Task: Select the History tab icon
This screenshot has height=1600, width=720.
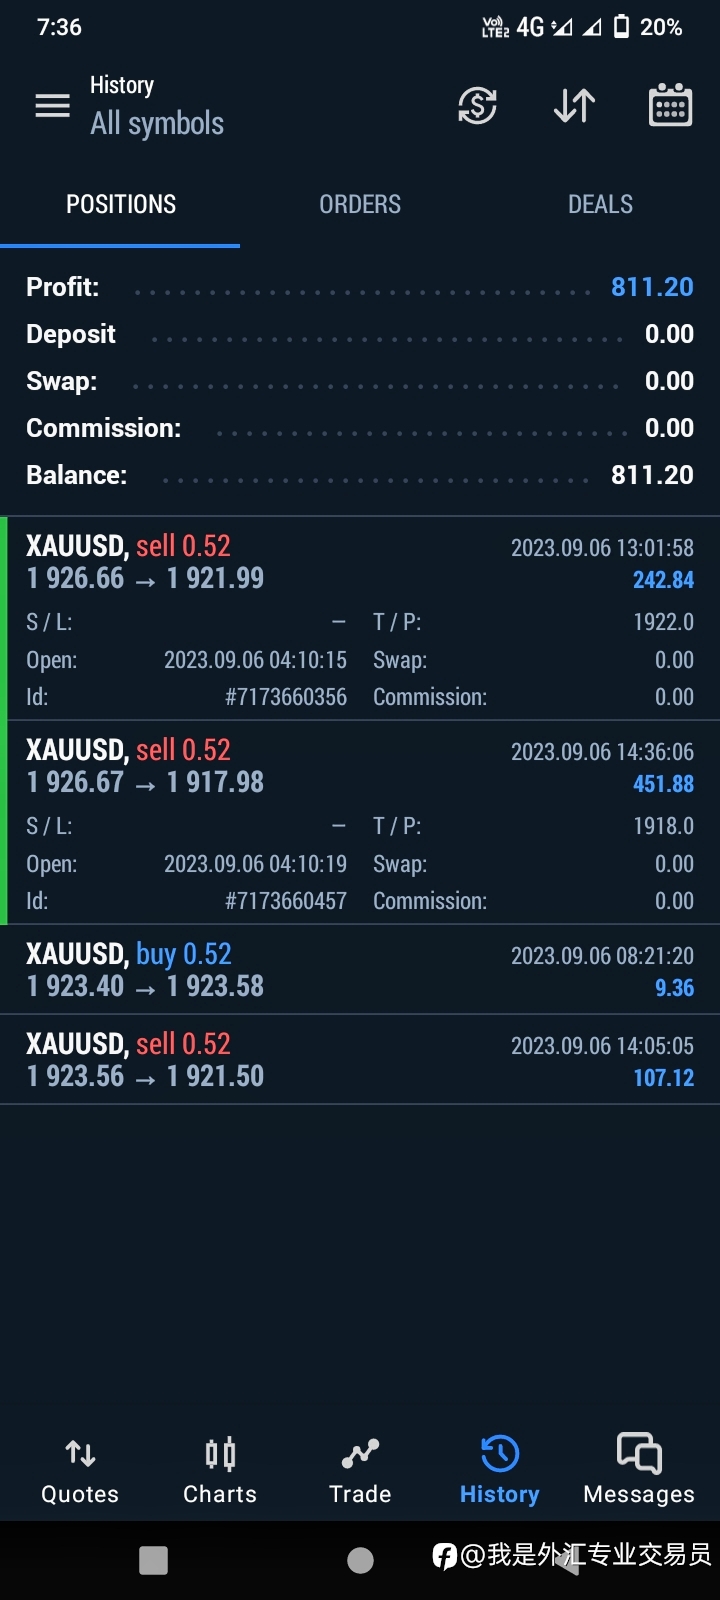Action: [x=500, y=1454]
